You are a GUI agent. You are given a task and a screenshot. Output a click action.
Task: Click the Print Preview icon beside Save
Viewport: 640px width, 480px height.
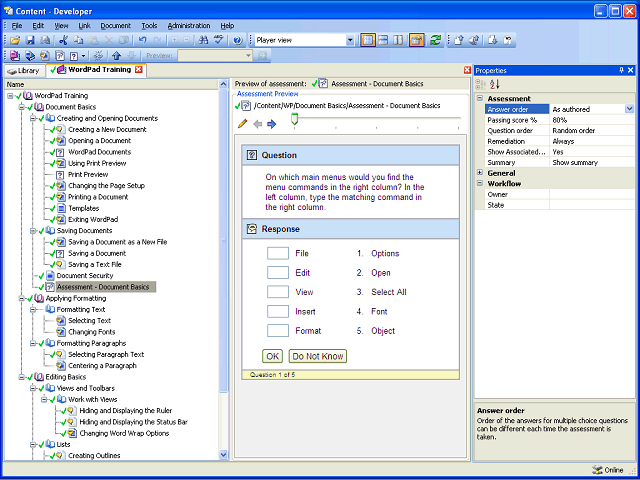pyautogui.click(x=45, y=40)
